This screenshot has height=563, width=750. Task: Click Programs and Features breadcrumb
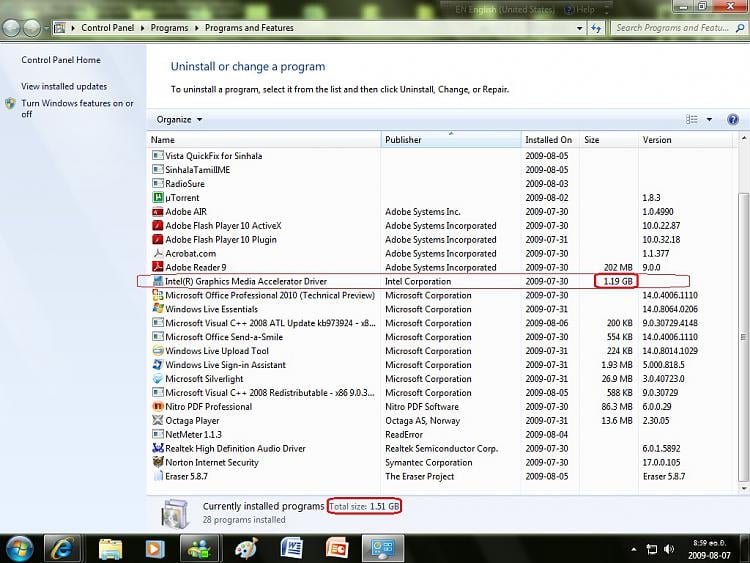click(249, 28)
